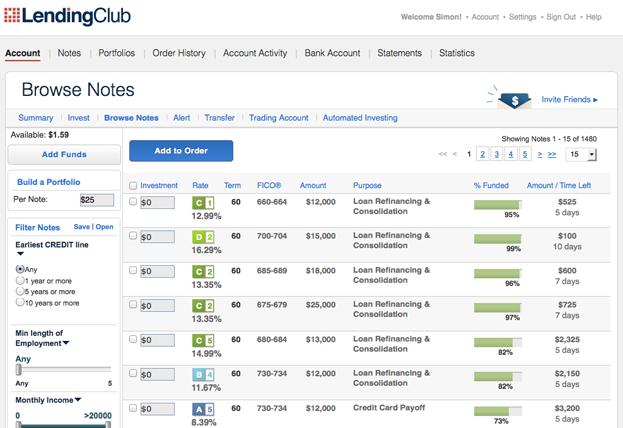Image resolution: width=623 pixels, height=428 pixels.
Task: Open the notes-per-page dropdown showing 15
Action: [581, 154]
